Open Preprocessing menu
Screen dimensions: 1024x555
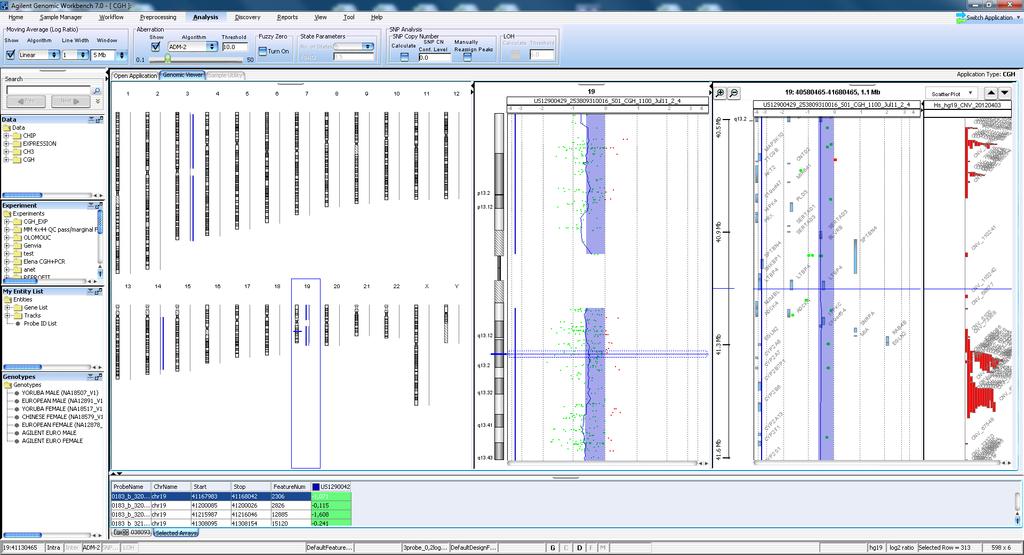click(x=158, y=17)
